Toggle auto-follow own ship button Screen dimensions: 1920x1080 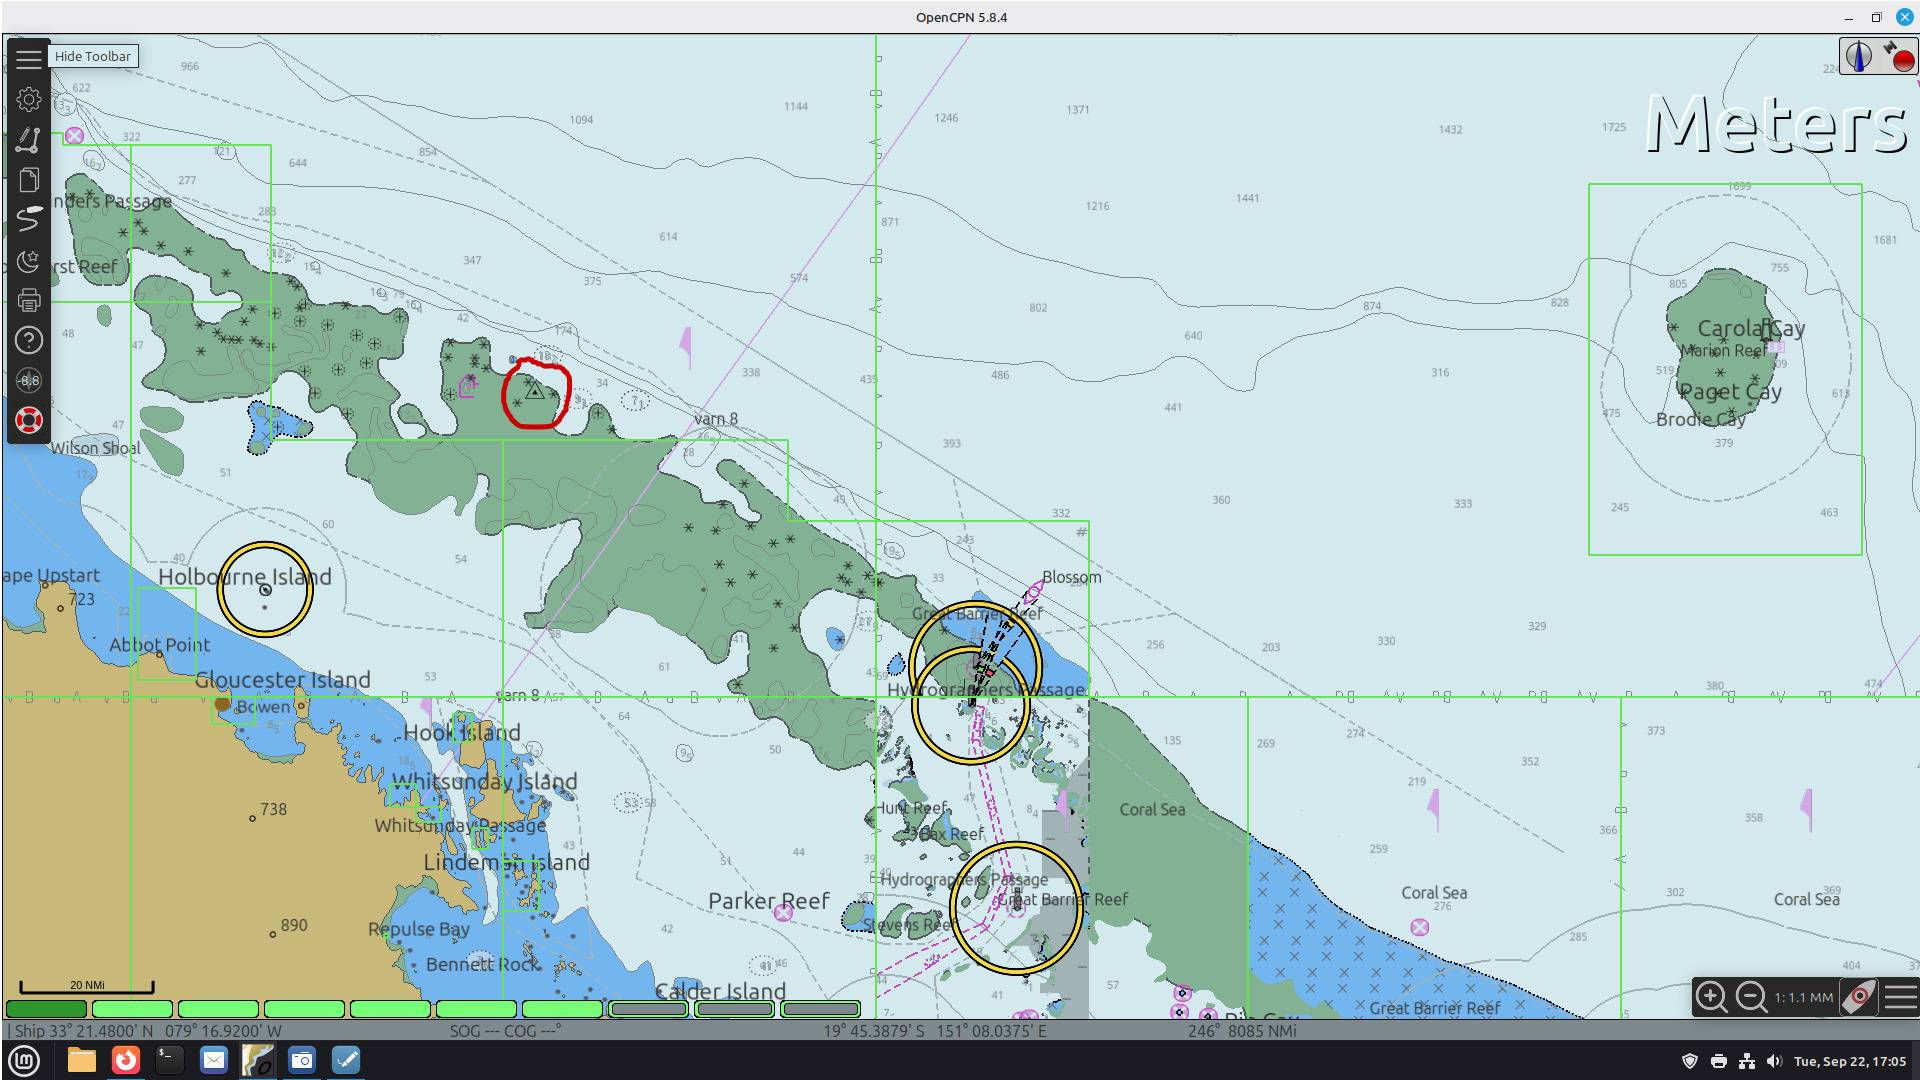click(x=1859, y=997)
